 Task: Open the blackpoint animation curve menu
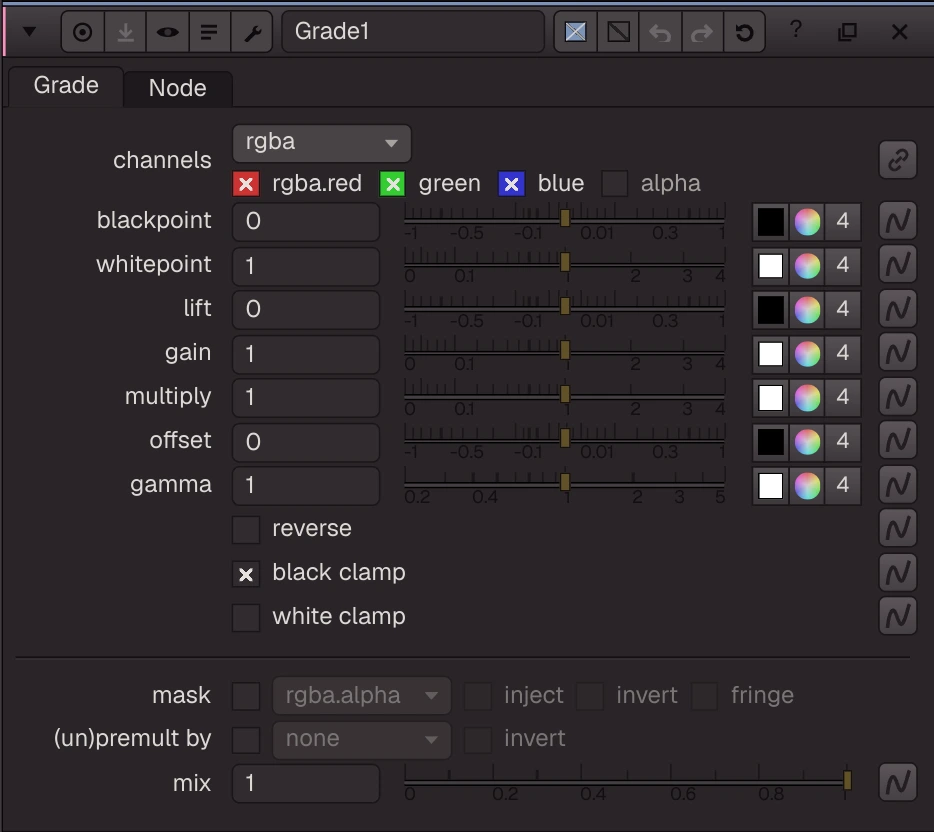[898, 221]
